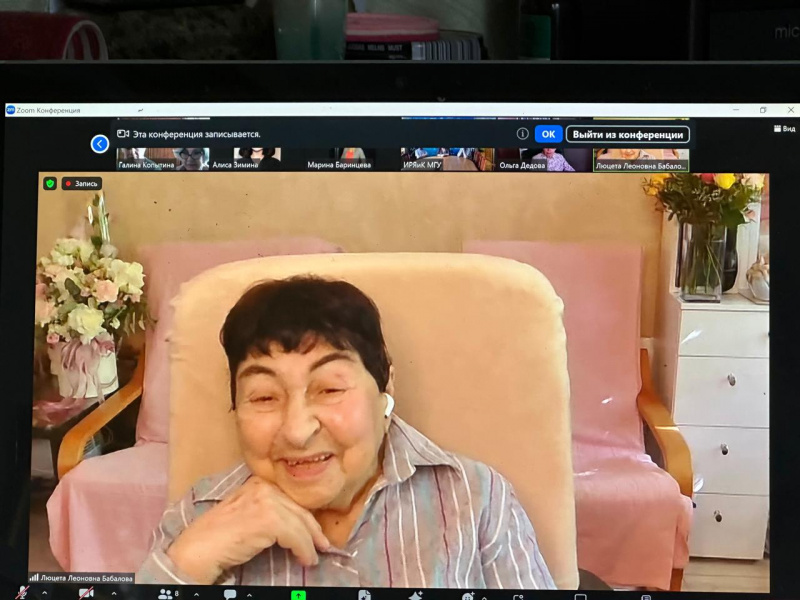
Task: Restore down the Zoom window
Action: [763, 110]
